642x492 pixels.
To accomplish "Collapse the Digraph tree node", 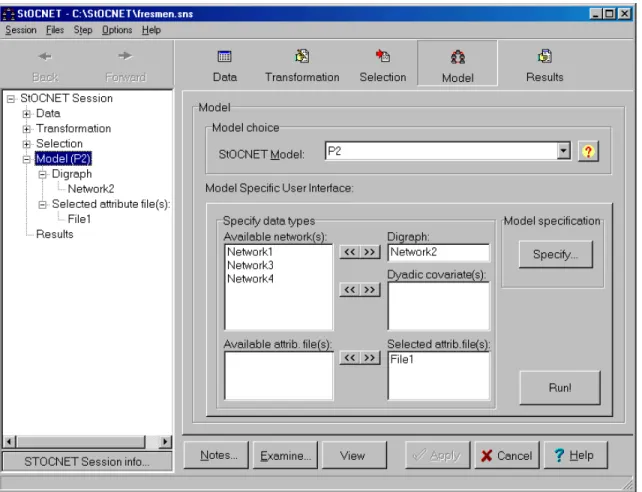I will coord(42,174).
